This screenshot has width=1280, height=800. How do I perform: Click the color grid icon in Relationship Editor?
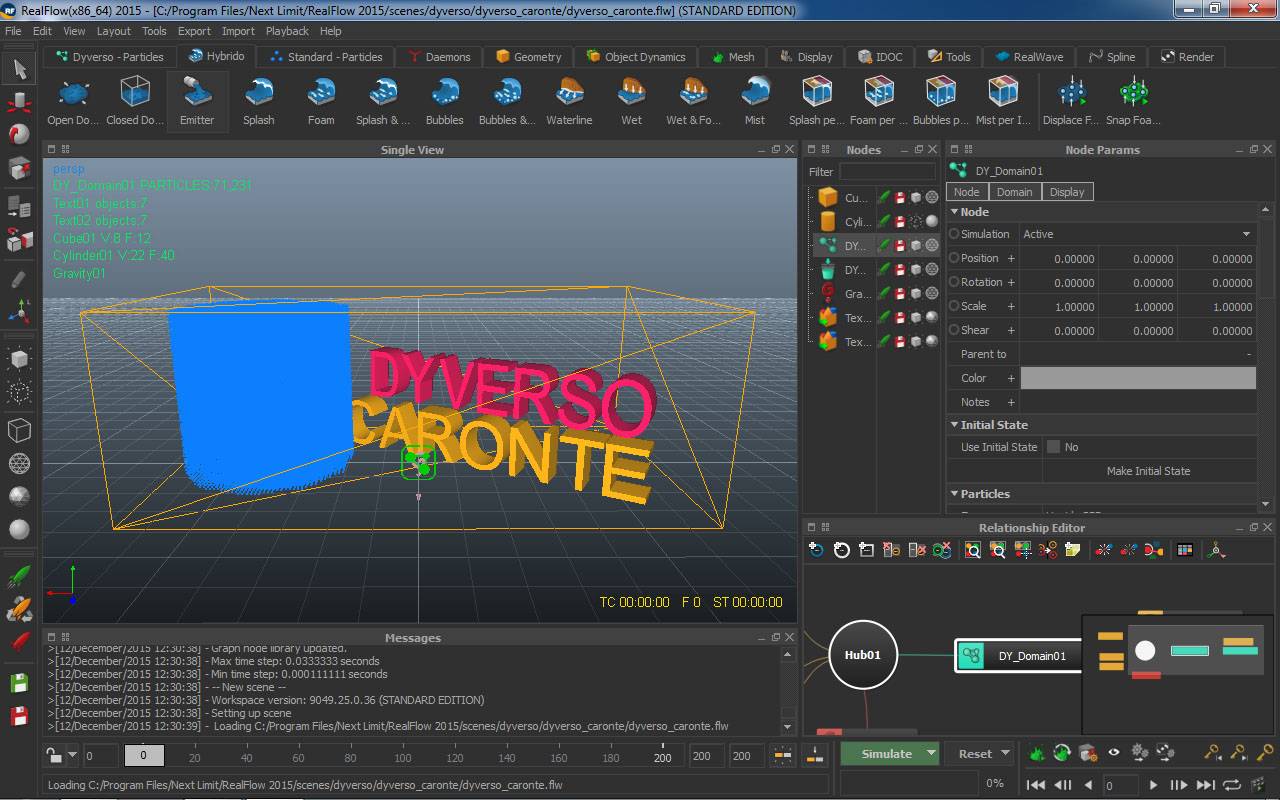[x=1185, y=550]
